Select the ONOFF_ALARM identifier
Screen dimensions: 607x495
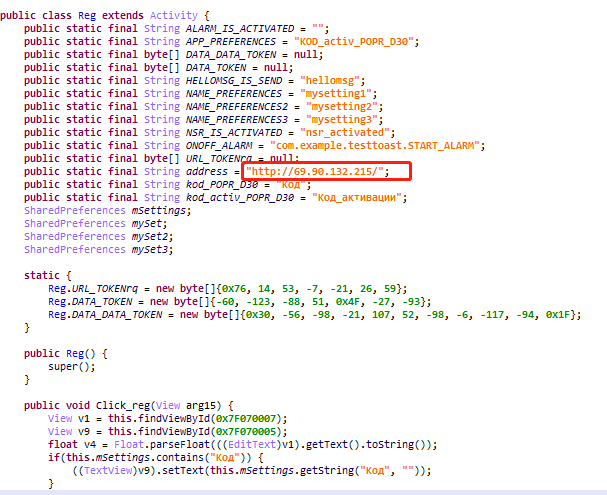(219, 146)
